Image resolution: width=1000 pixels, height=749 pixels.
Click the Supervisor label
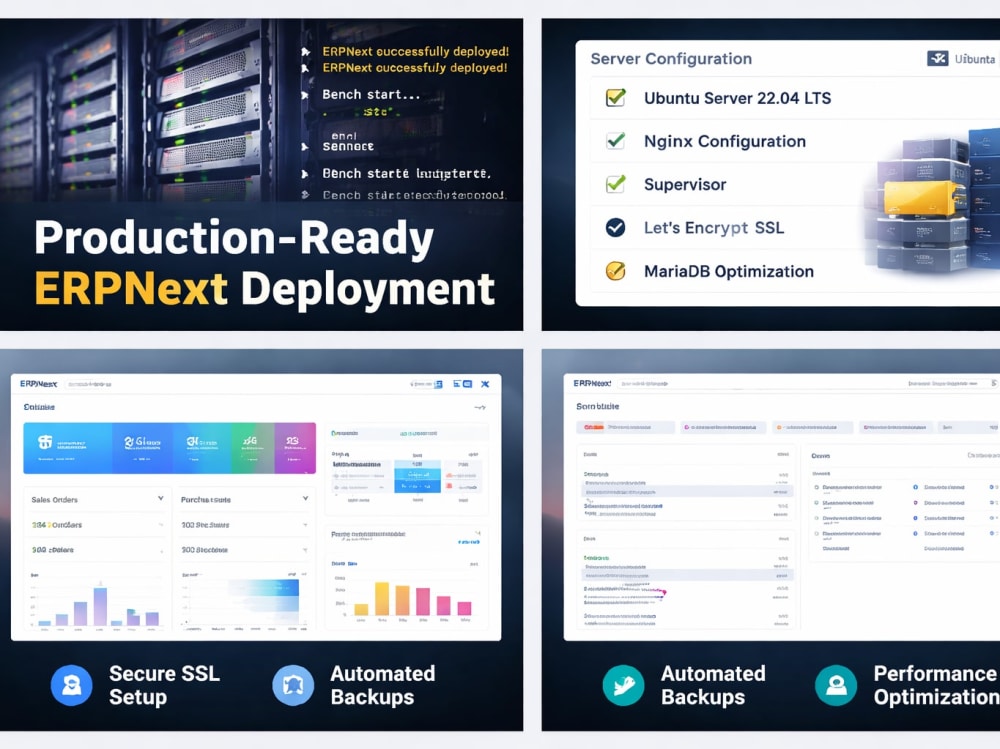pyautogui.click(x=685, y=184)
